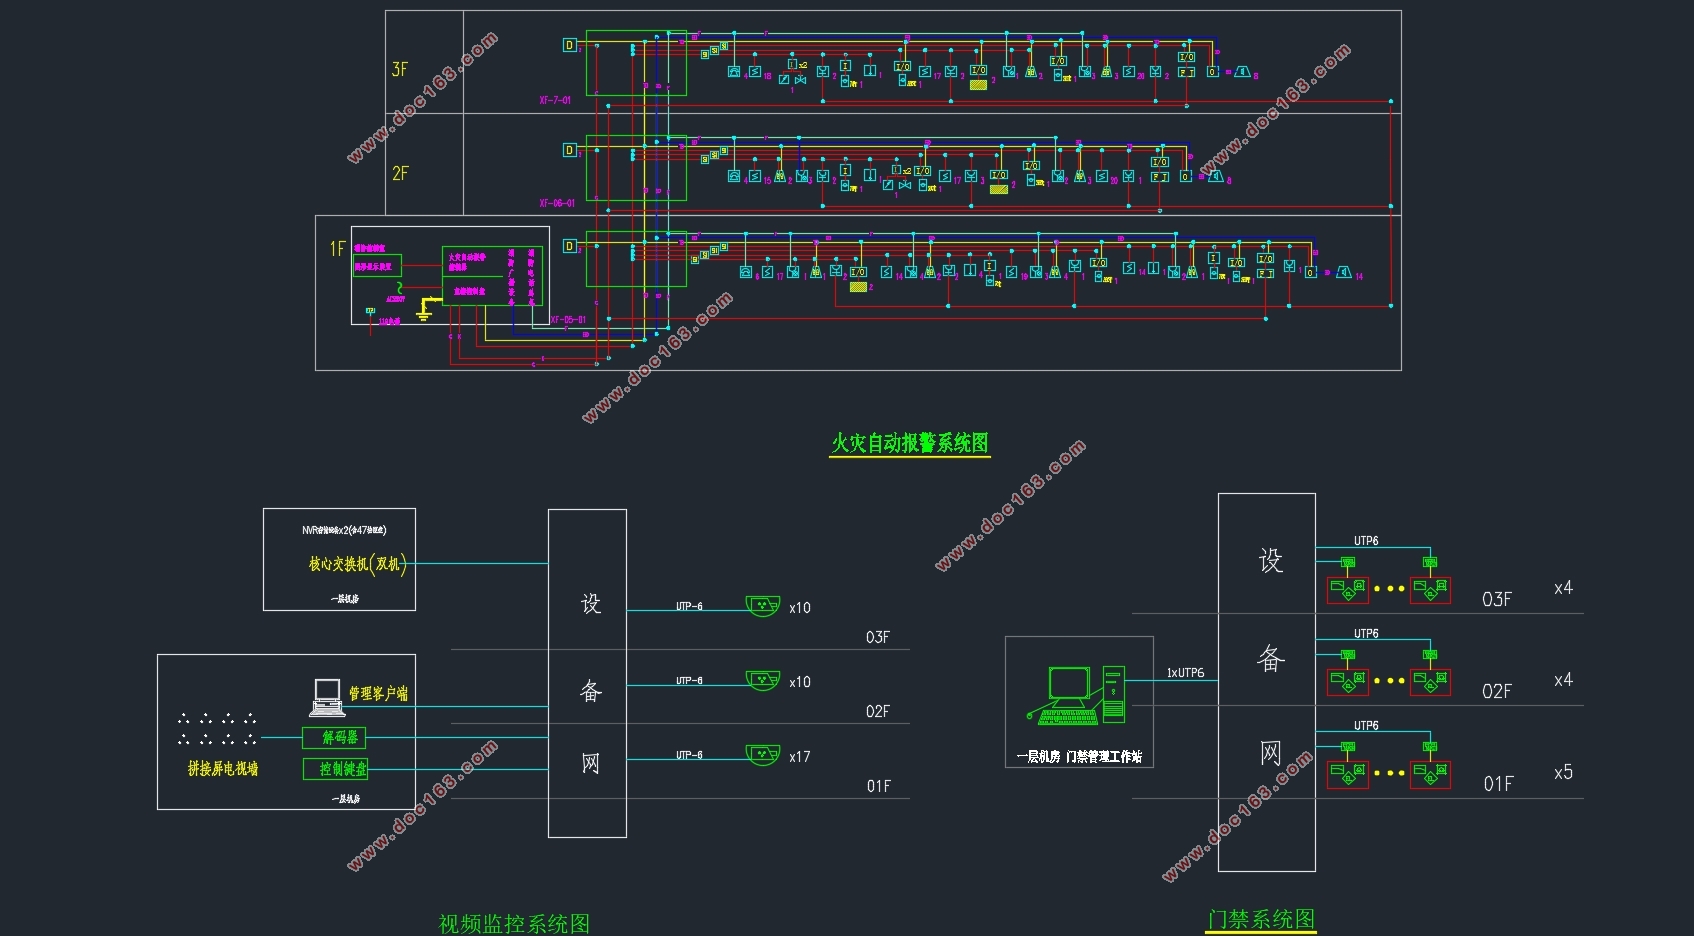1694x936 pixels.
Task: Click the left door controller box on access 01F row
Action: pyautogui.click(x=1347, y=774)
